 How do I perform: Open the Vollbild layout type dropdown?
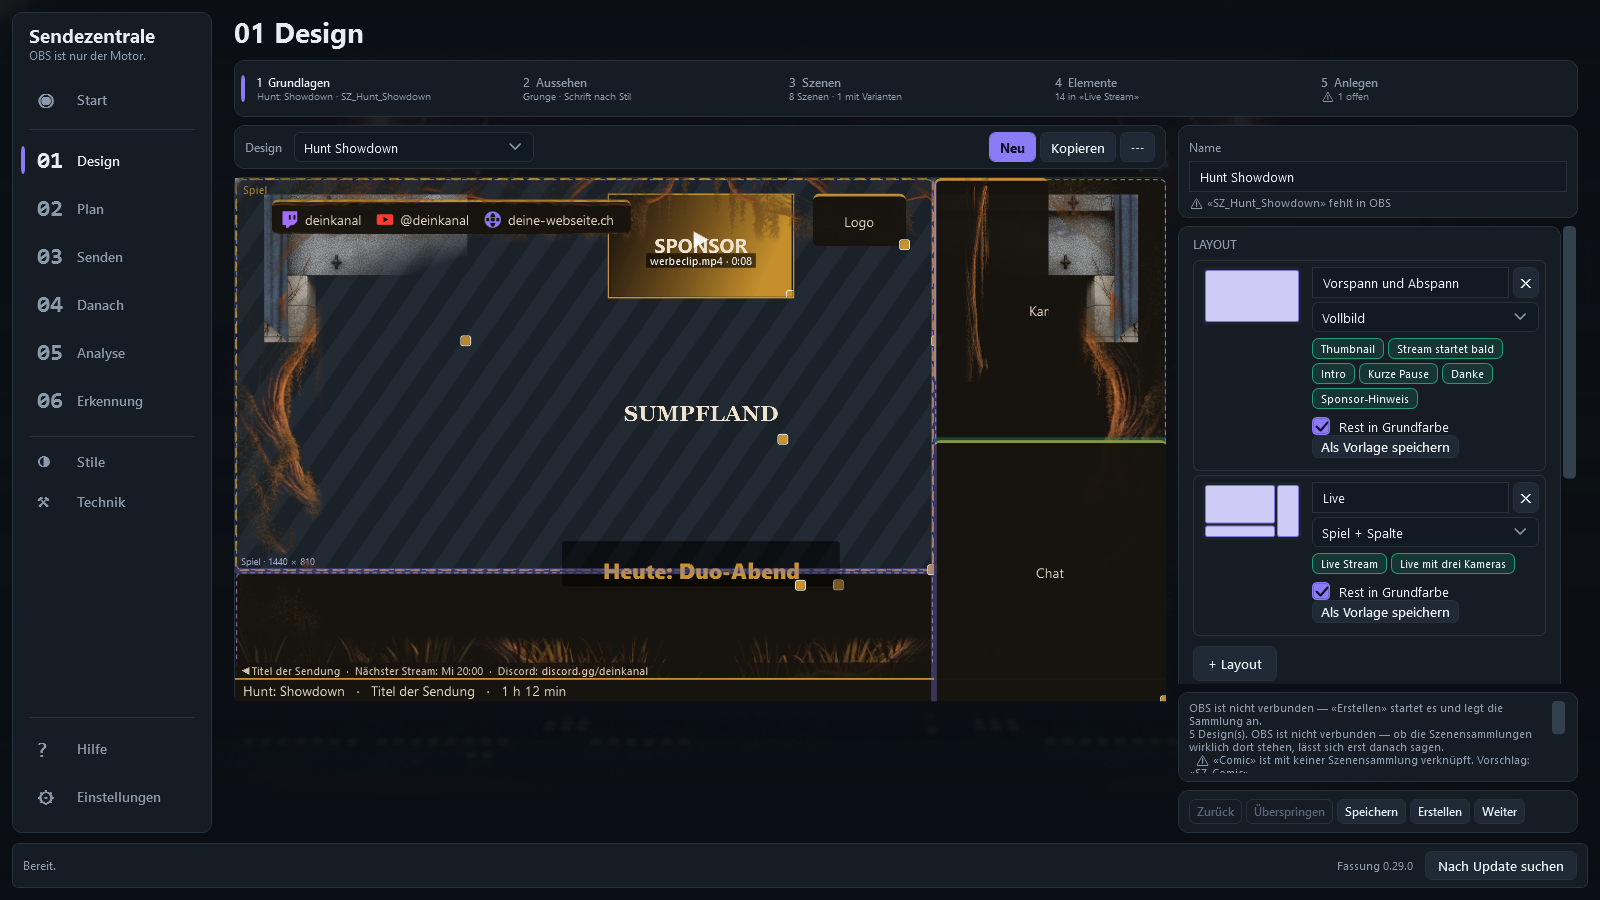click(x=1424, y=318)
